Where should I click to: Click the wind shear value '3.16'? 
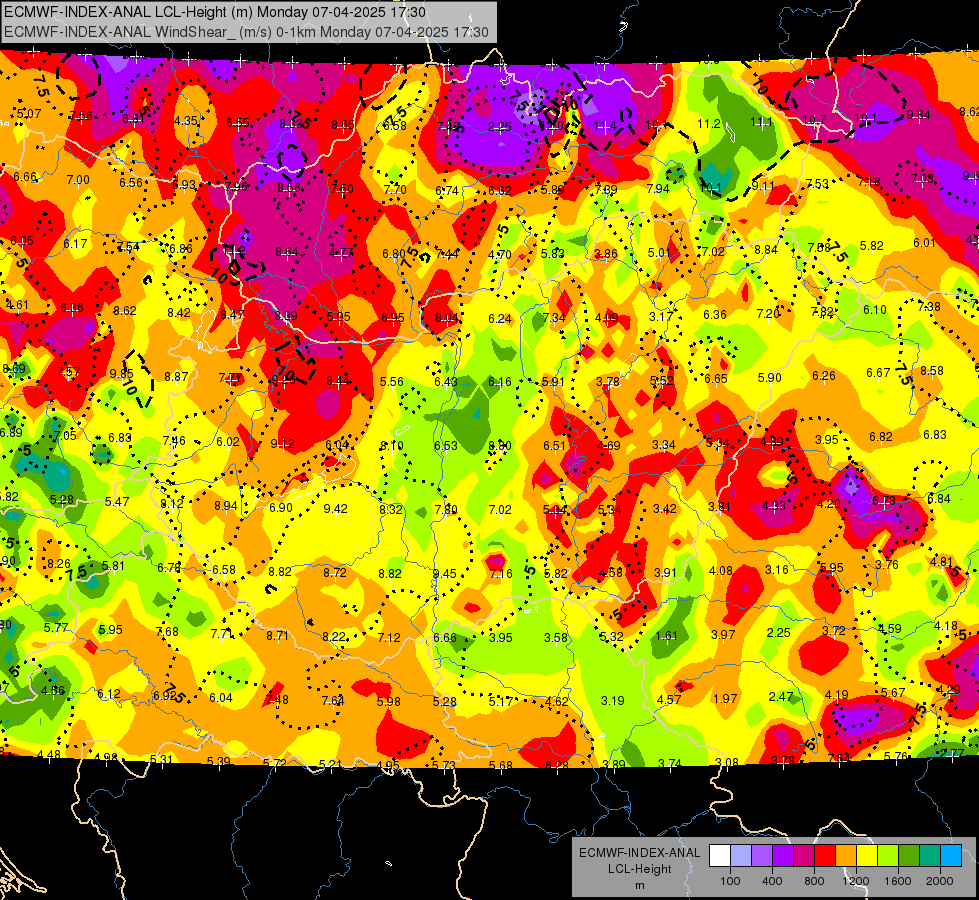(777, 570)
